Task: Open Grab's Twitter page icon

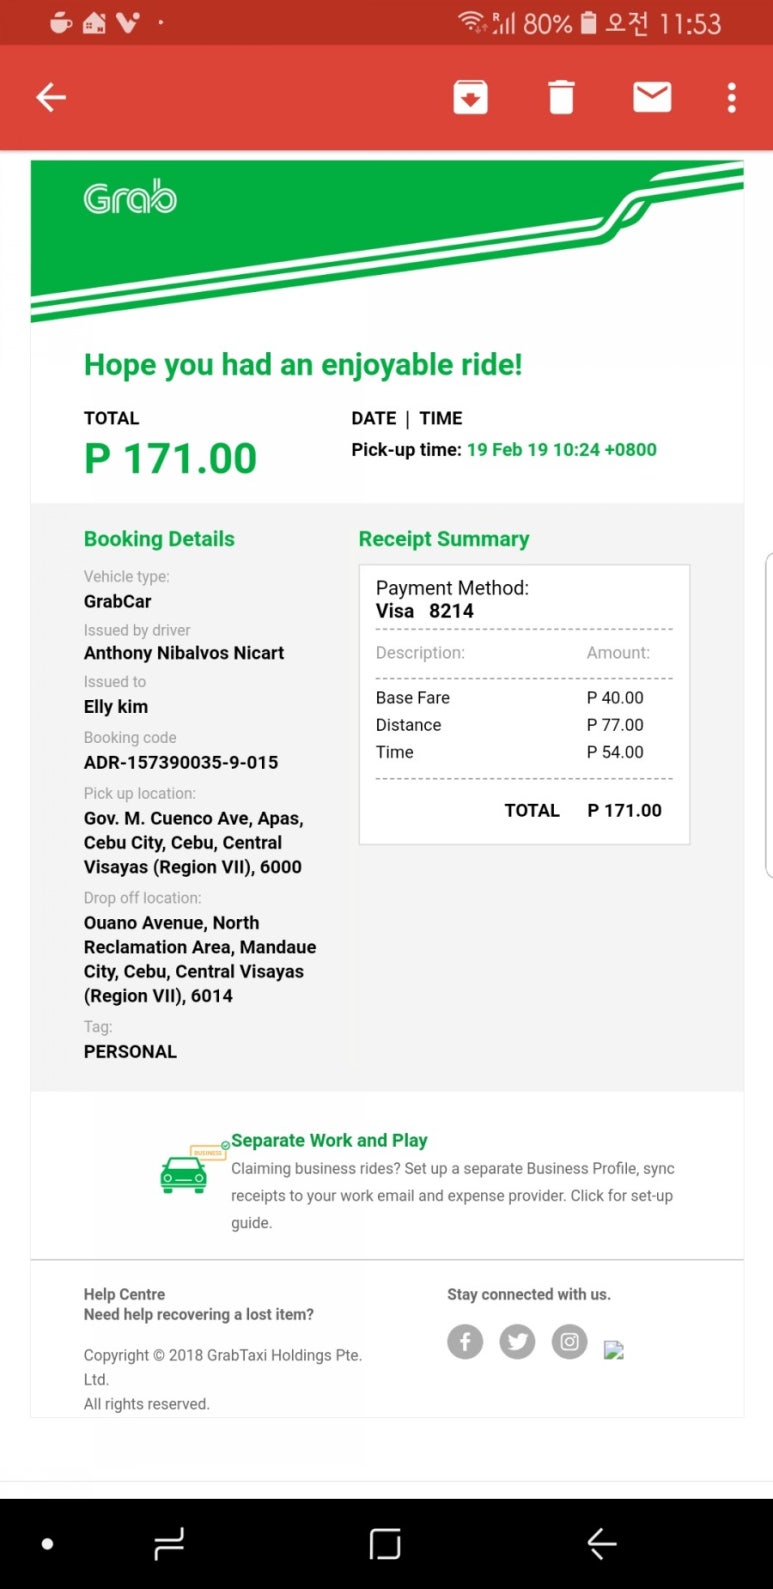Action: (517, 1341)
